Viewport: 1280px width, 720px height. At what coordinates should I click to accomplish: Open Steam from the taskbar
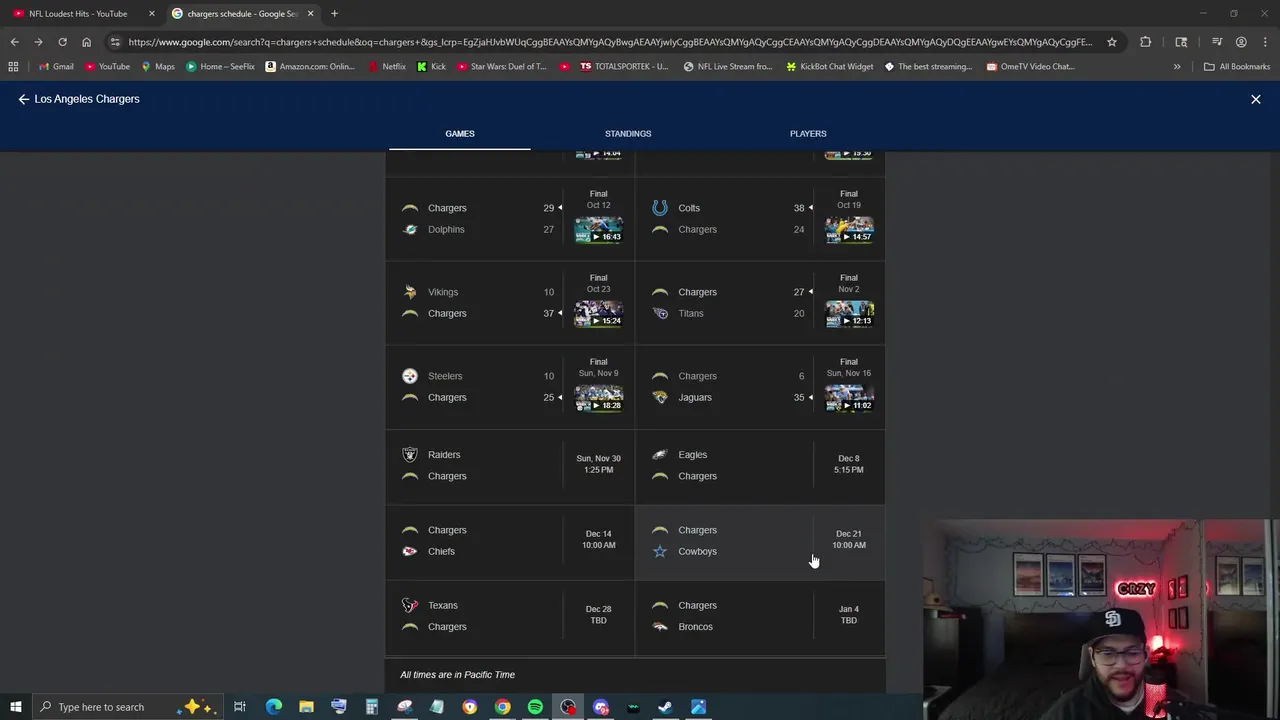pos(665,707)
